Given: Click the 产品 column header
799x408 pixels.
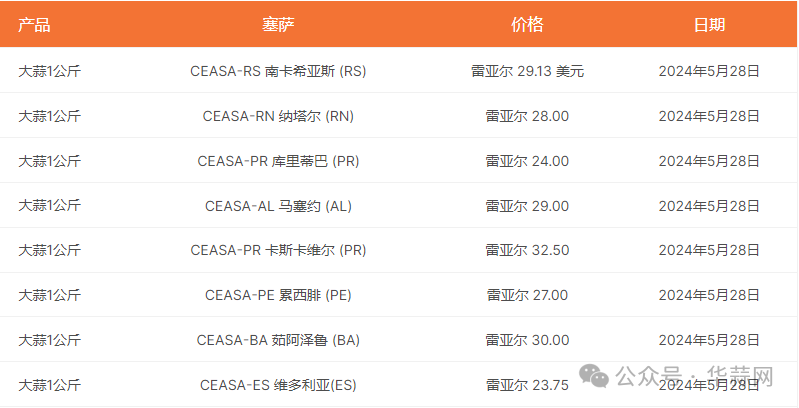Looking at the screenshot, I should (x=34, y=24).
